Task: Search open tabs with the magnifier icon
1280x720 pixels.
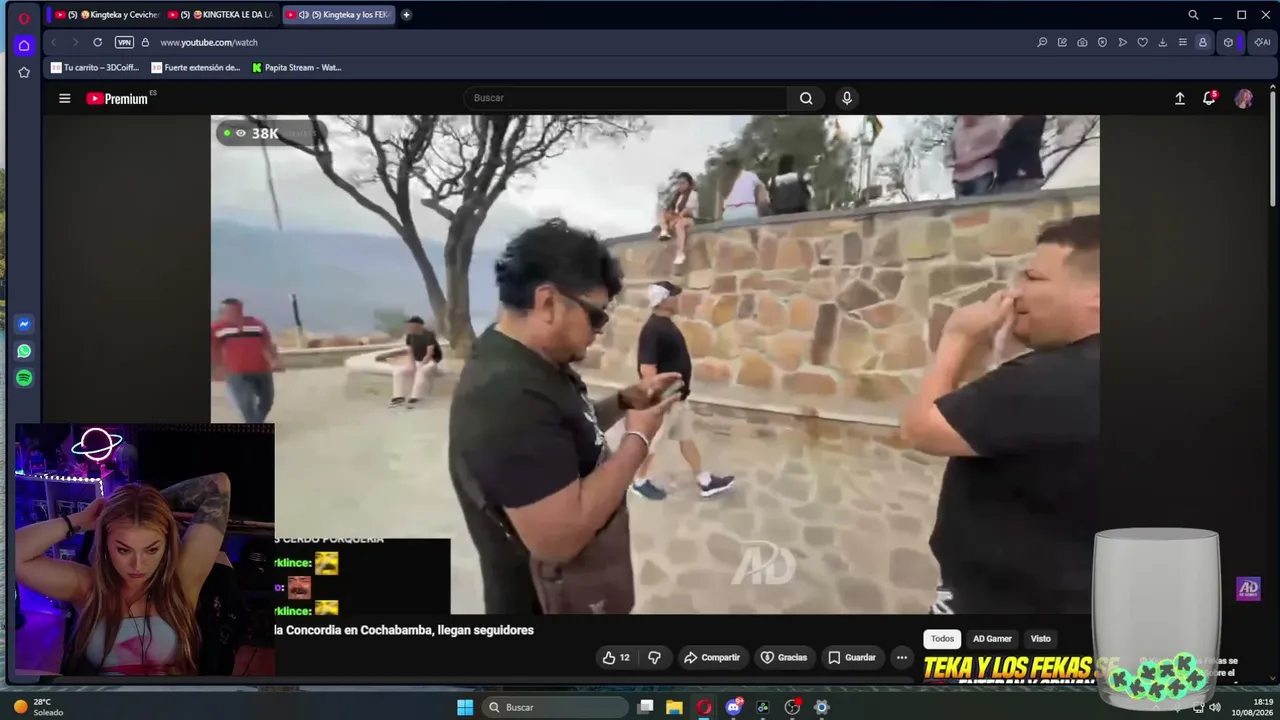Action: (x=1193, y=15)
